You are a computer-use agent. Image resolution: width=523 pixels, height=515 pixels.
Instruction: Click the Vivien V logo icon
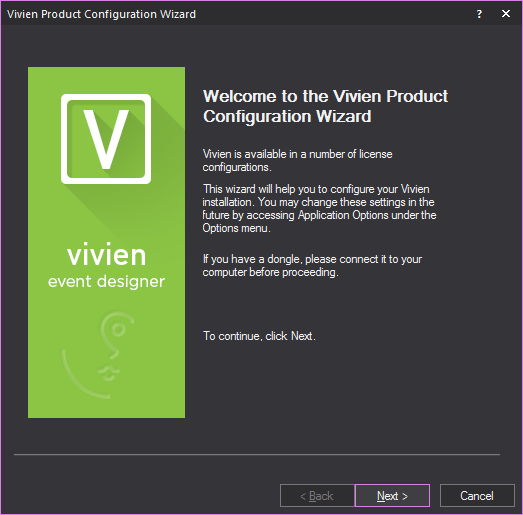(x=106, y=139)
